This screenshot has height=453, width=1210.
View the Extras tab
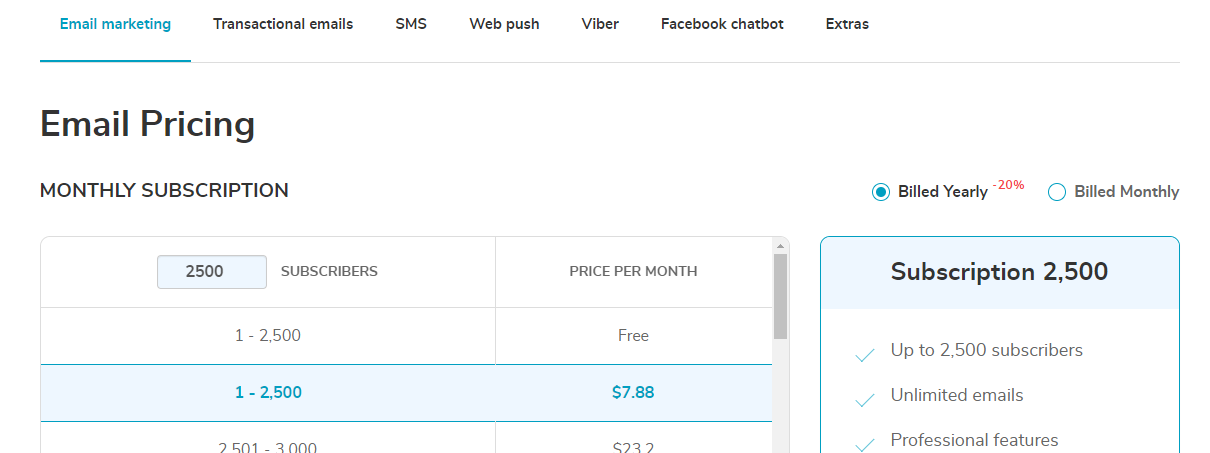point(847,24)
